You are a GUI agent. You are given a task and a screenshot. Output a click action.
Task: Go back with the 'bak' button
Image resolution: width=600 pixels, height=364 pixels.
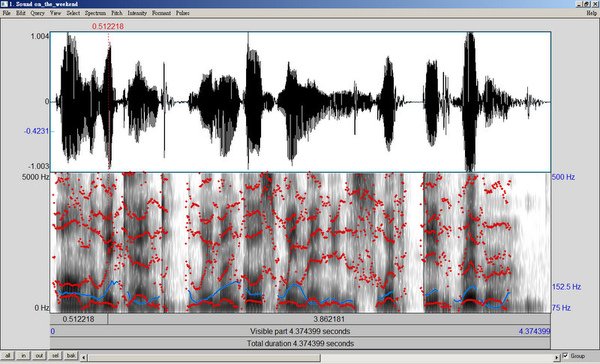pos(71,356)
